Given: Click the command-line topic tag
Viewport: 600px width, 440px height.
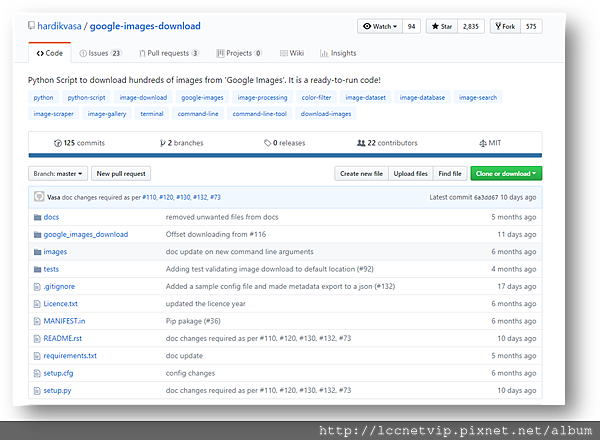Looking at the screenshot, I should tap(198, 114).
